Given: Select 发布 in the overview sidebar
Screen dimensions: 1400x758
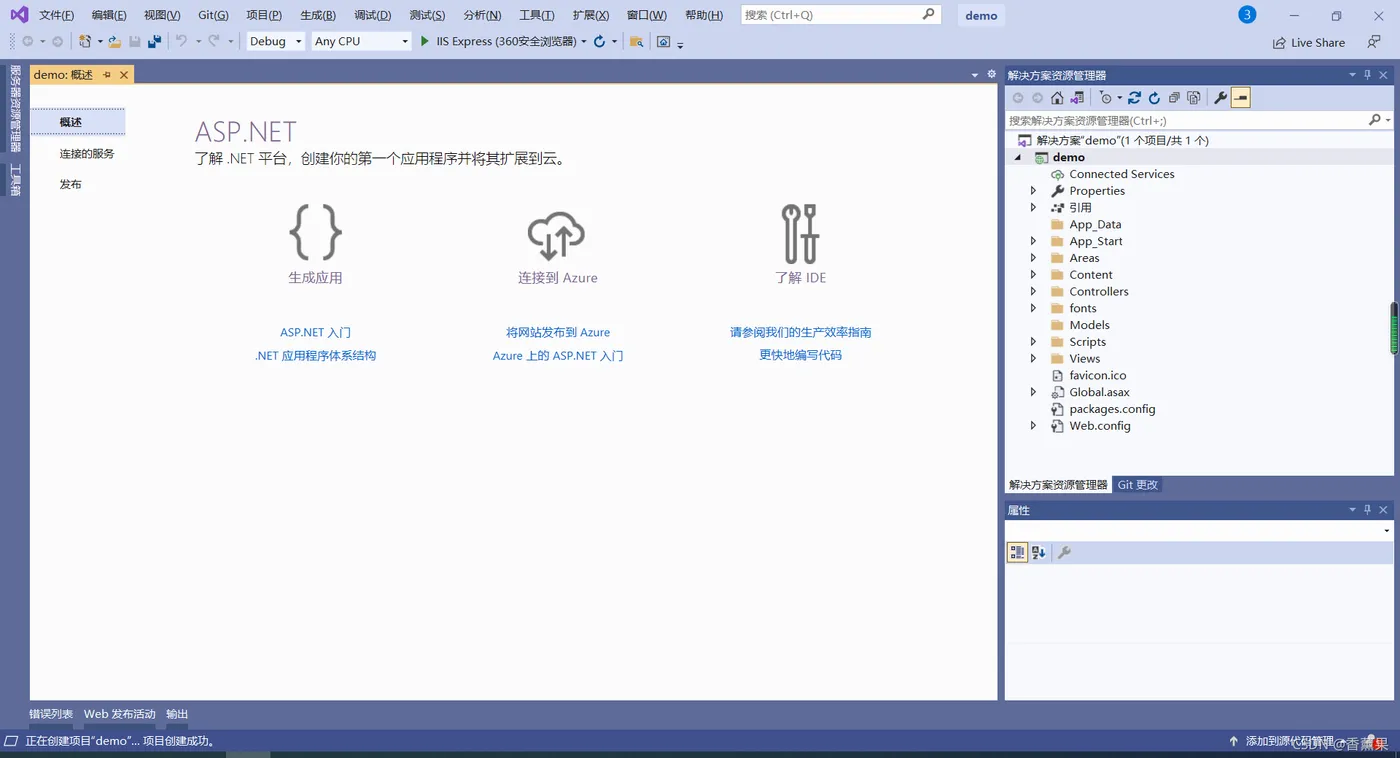Looking at the screenshot, I should pos(70,184).
